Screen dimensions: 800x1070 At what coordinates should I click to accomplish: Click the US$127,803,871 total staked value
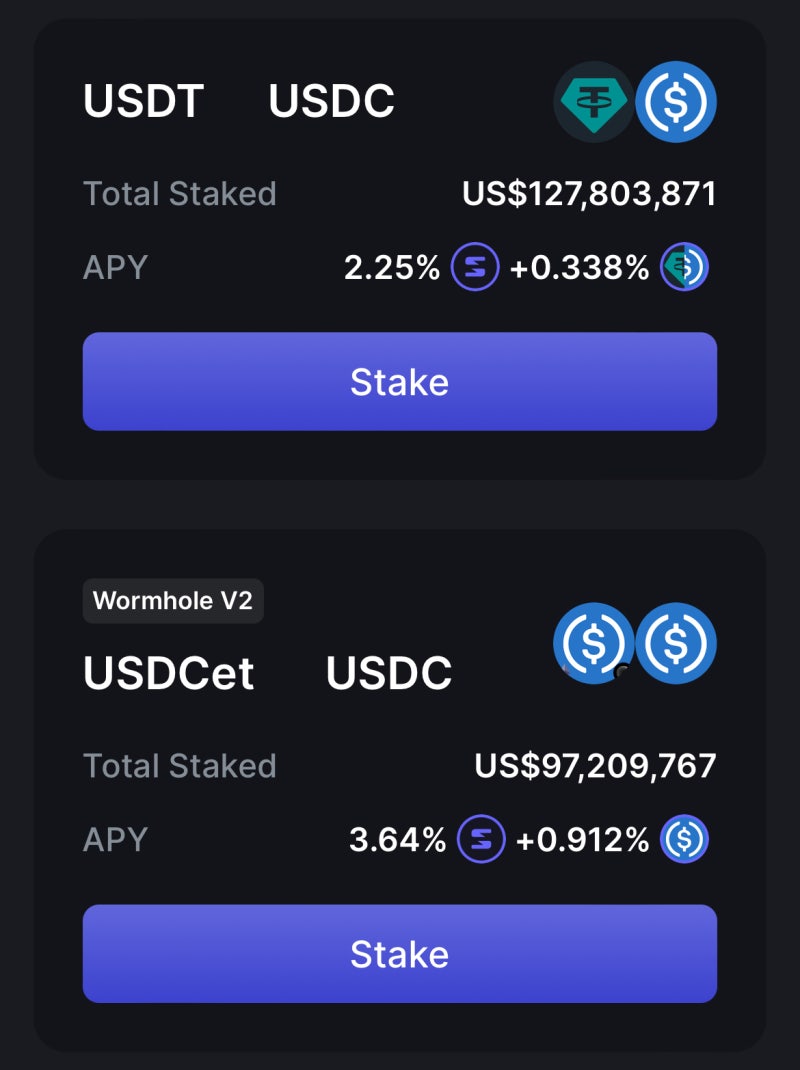click(x=589, y=194)
